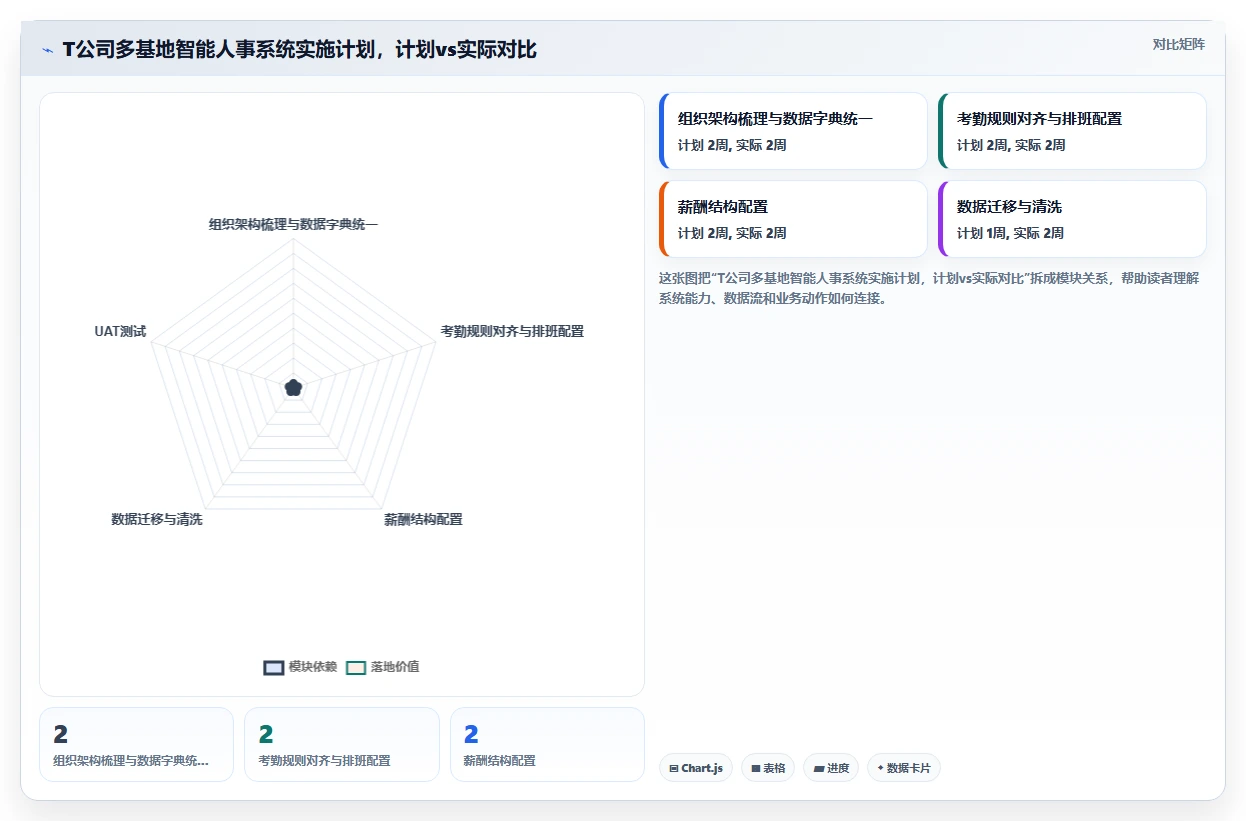Click the radar label 组织架构梳理与数据字典统一
The width and height of the screenshot is (1246, 821).
[293, 224]
